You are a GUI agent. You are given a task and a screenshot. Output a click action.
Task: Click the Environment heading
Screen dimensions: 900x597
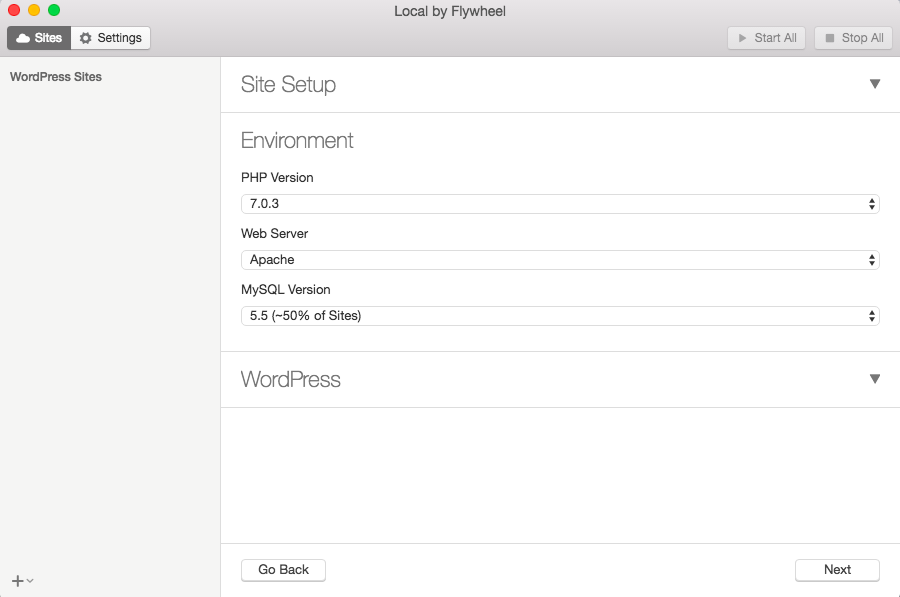[x=297, y=141]
